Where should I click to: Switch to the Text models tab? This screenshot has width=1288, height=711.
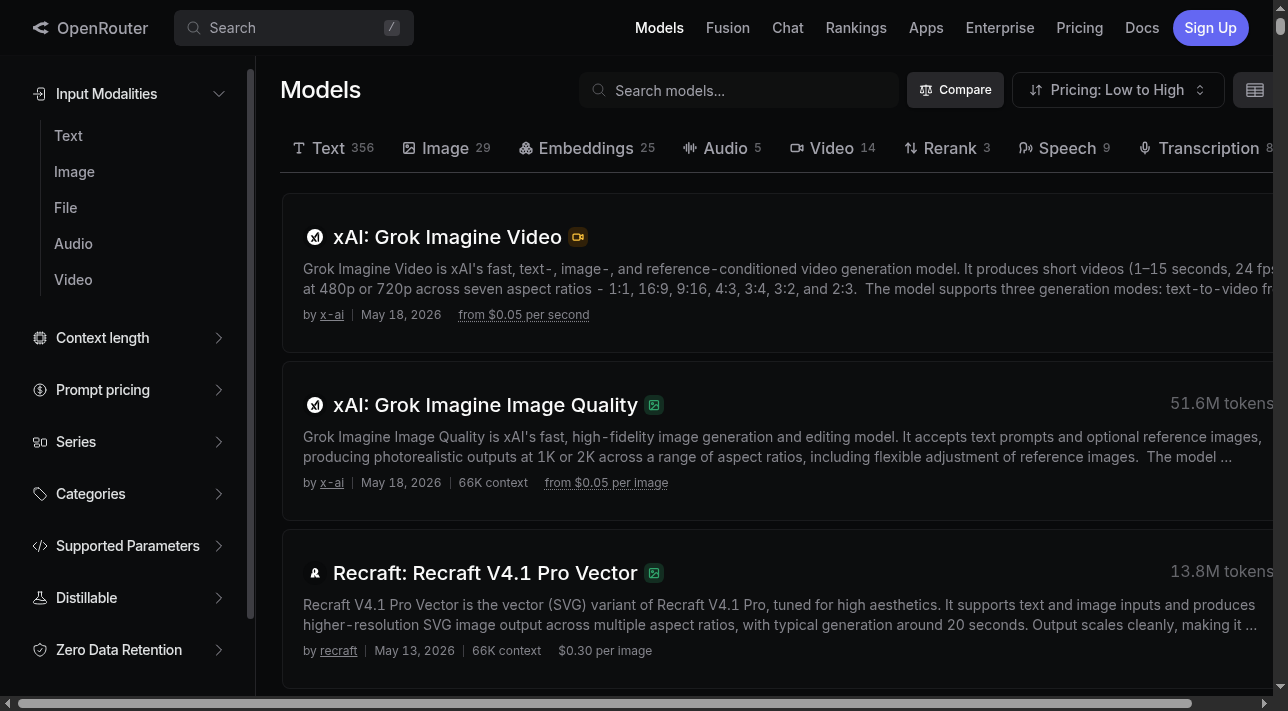[333, 148]
